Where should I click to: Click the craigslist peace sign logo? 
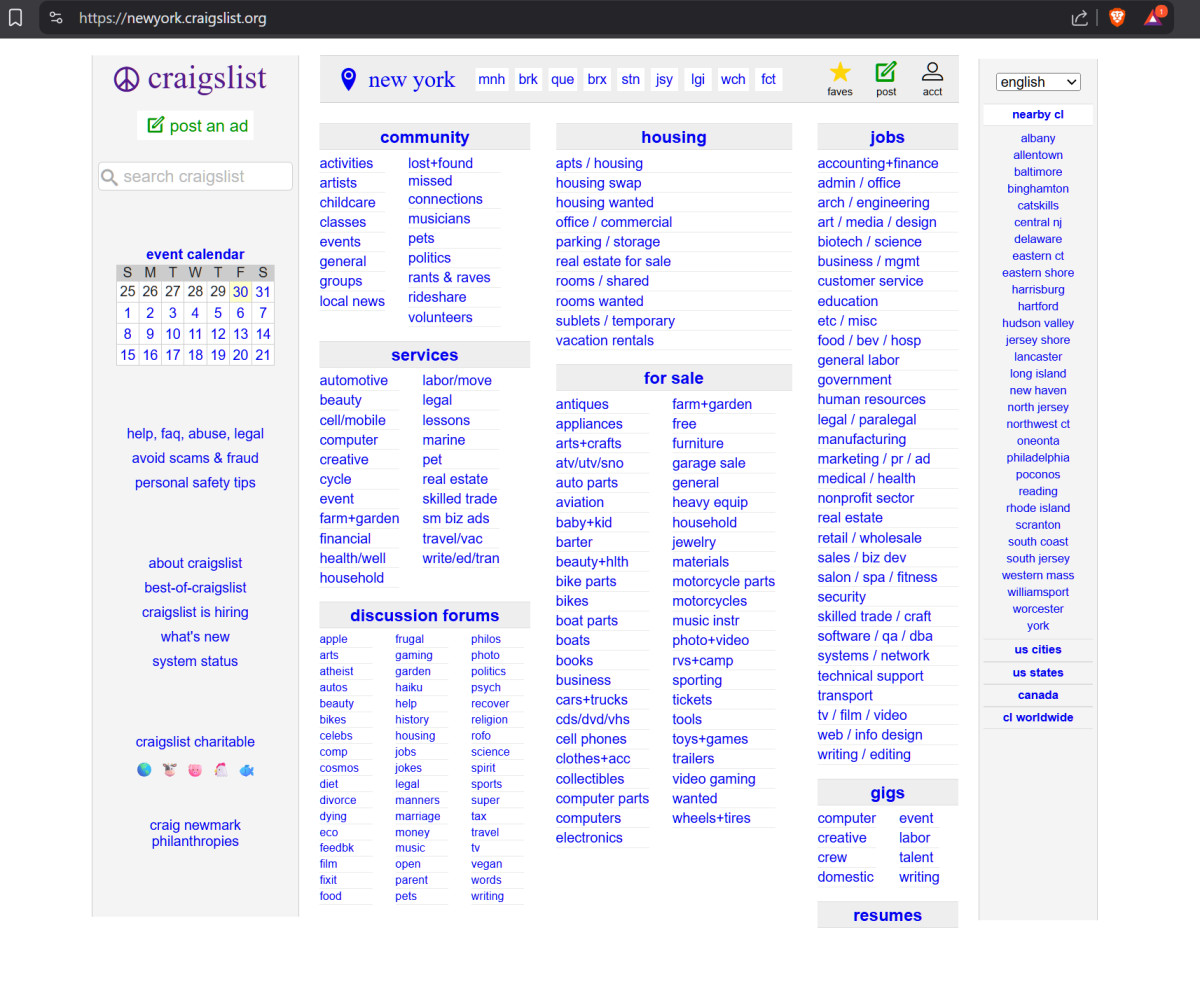126,79
